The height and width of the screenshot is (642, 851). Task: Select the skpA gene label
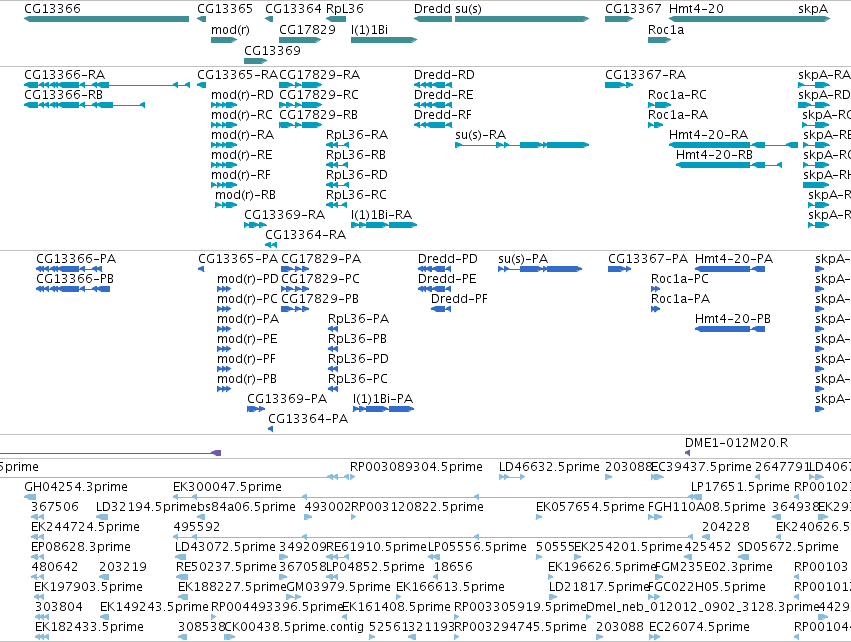[813, 9]
